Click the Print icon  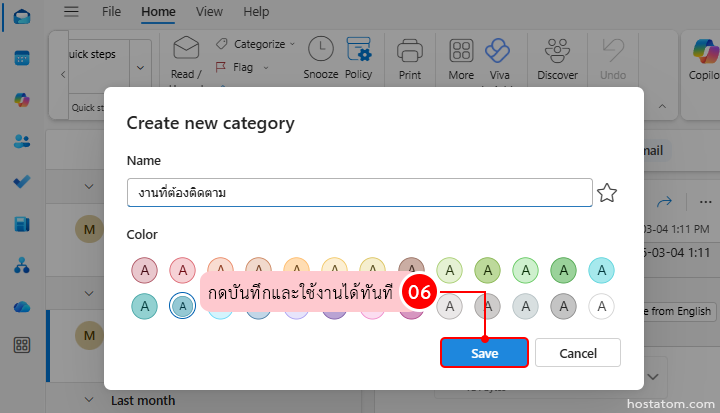[x=410, y=50]
